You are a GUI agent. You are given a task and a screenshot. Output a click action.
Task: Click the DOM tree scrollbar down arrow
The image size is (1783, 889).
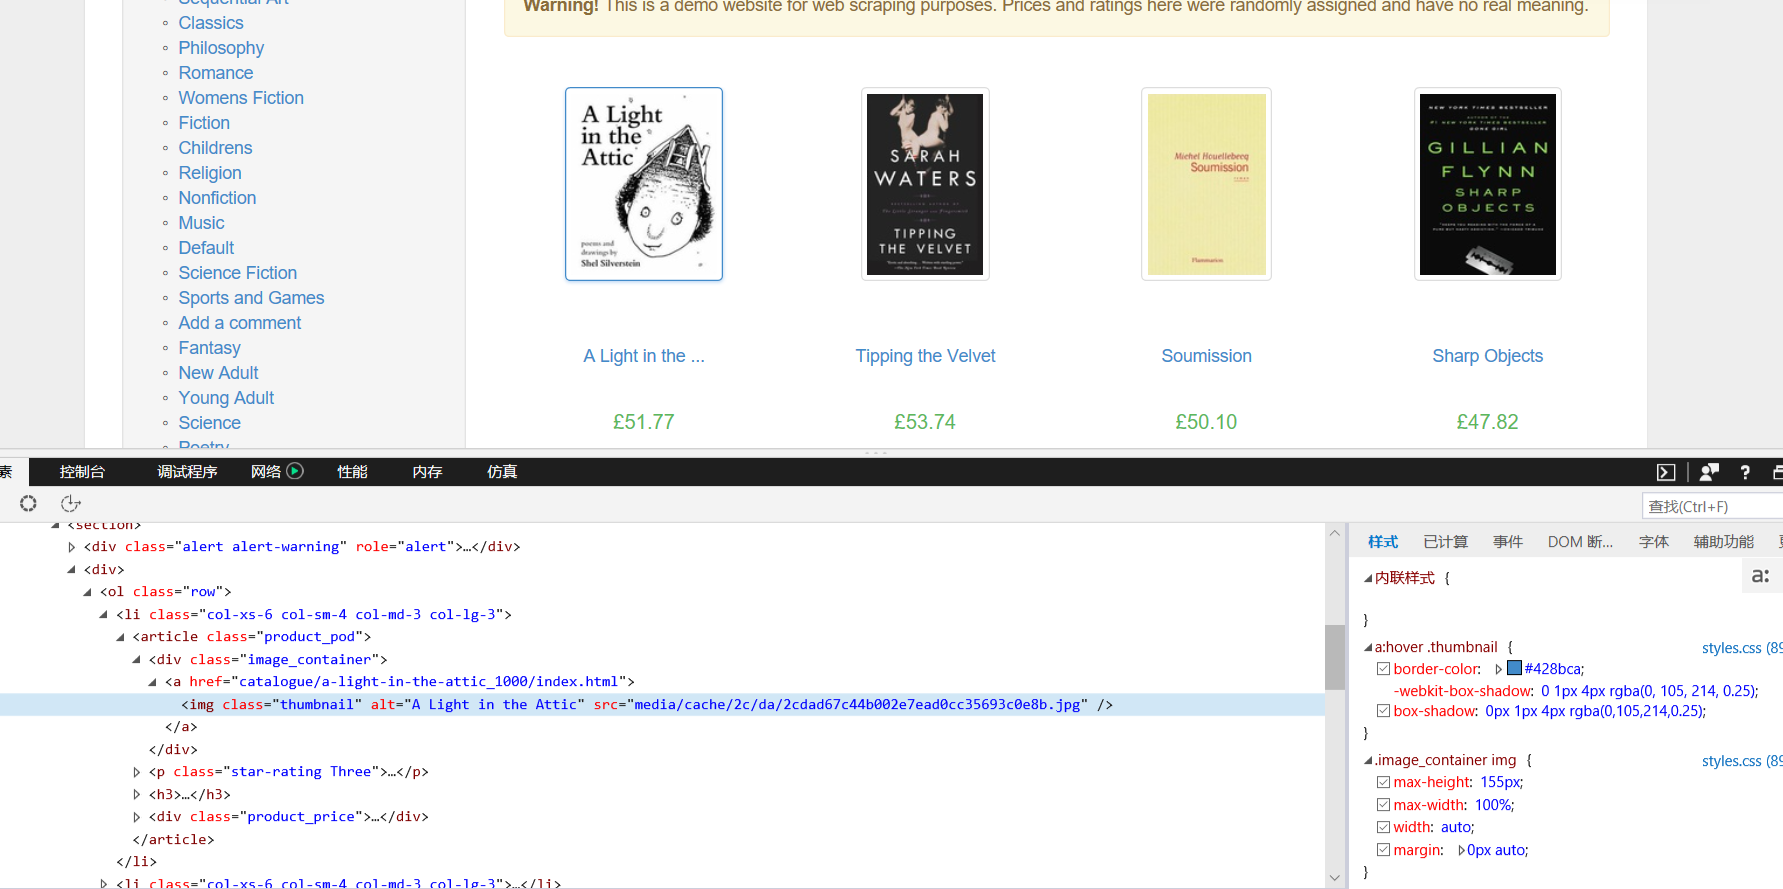click(x=1334, y=878)
